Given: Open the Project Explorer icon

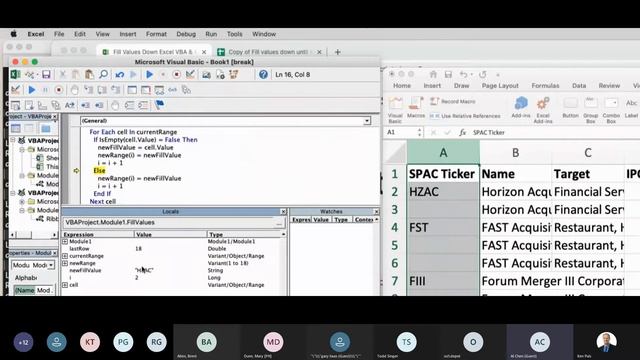Looking at the screenshot, I should (x=207, y=75).
